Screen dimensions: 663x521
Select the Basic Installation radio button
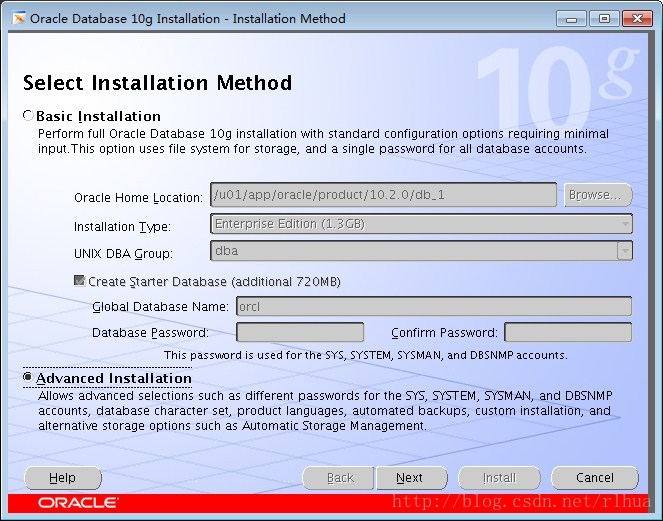click(28, 115)
